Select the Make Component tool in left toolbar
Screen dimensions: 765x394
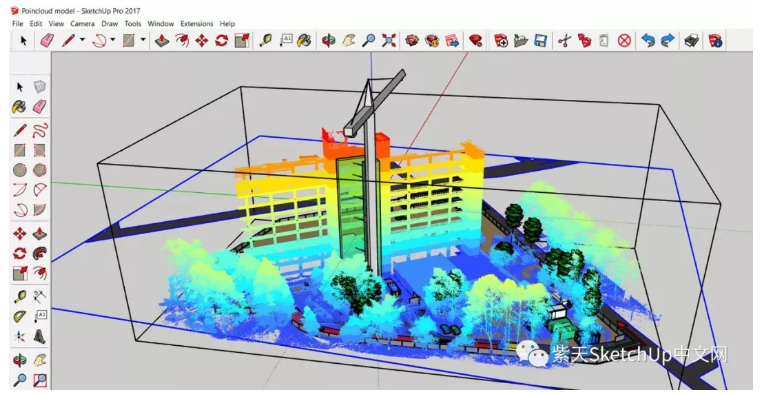[x=40, y=87]
